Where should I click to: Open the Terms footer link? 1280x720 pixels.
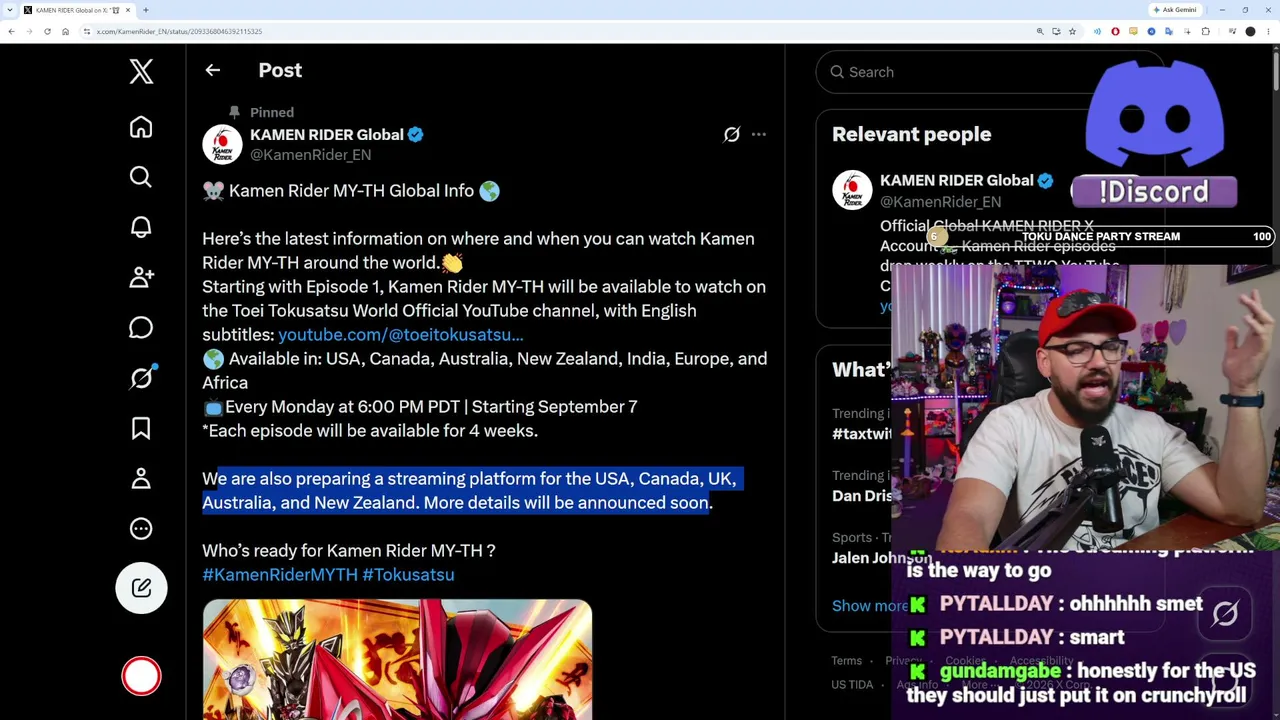click(846, 661)
